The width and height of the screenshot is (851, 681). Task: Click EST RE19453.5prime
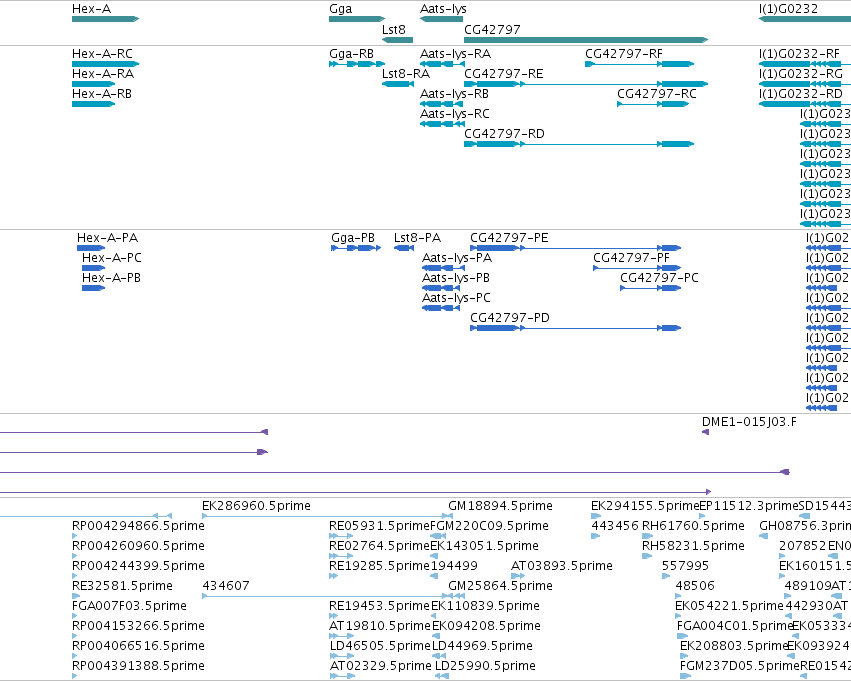(x=334, y=616)
